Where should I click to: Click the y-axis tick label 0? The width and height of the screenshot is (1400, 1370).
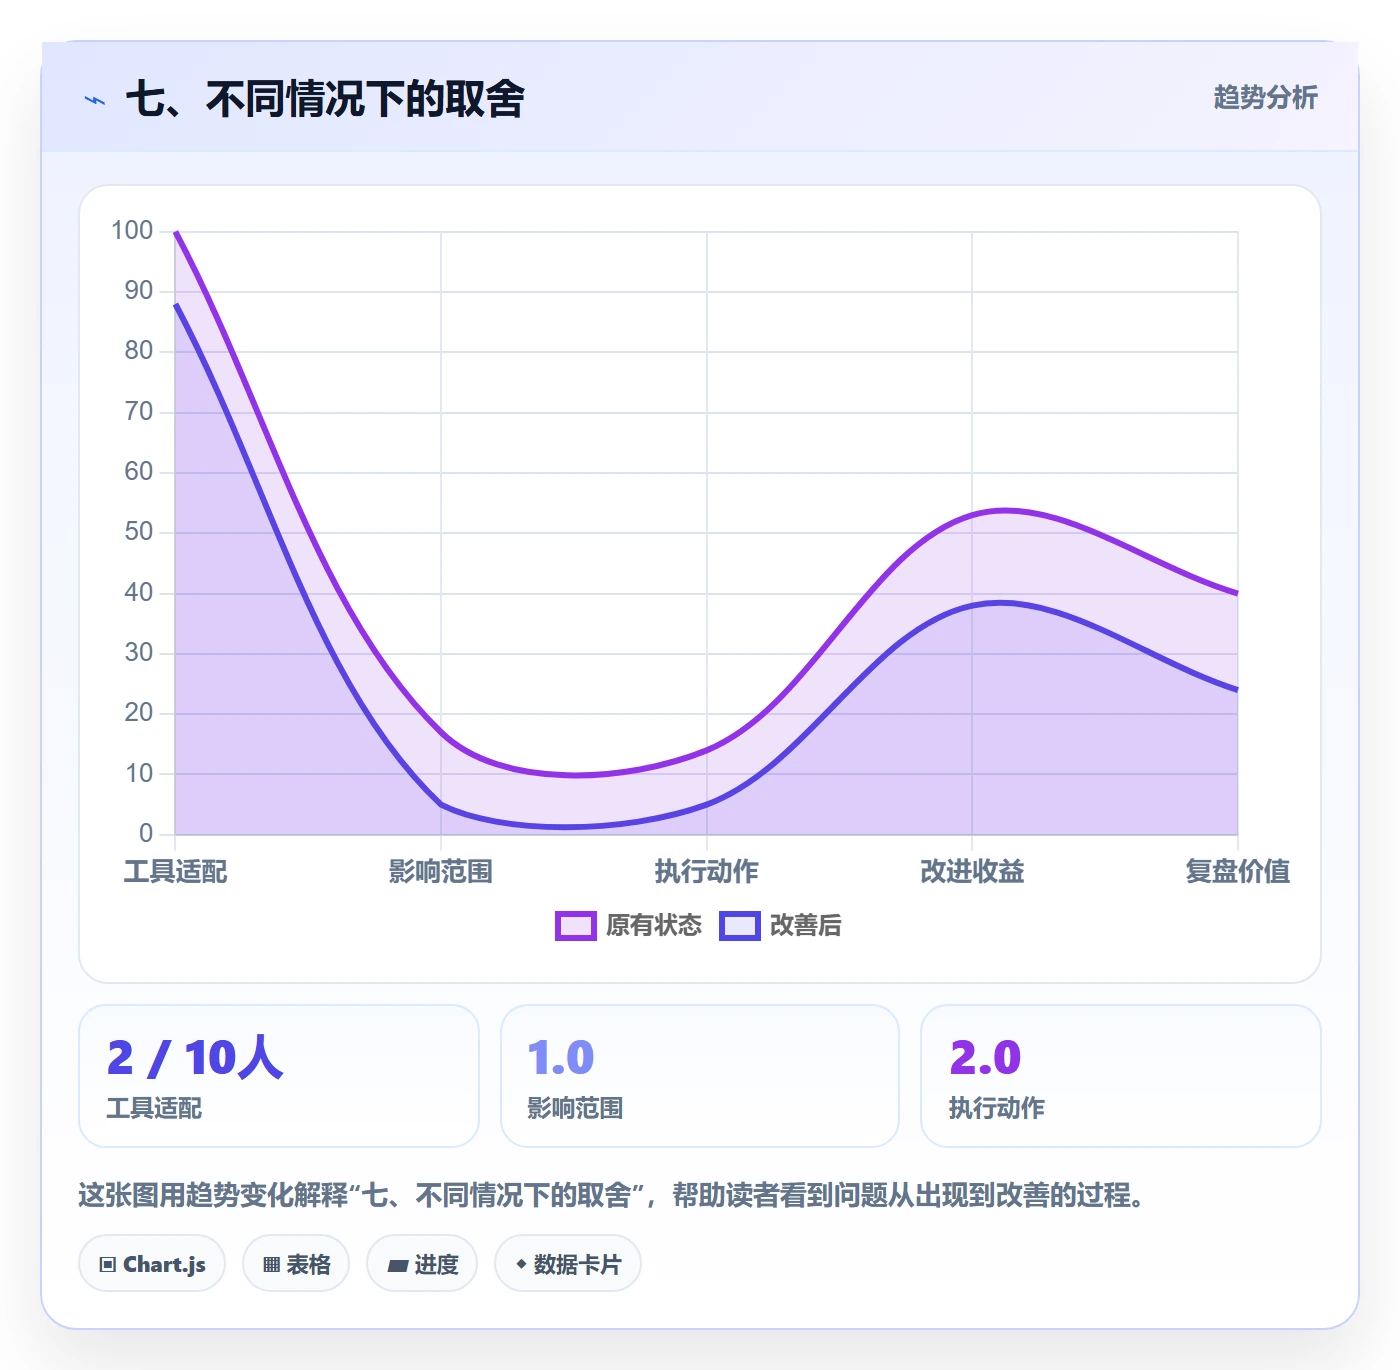click(x=146, y=833)
